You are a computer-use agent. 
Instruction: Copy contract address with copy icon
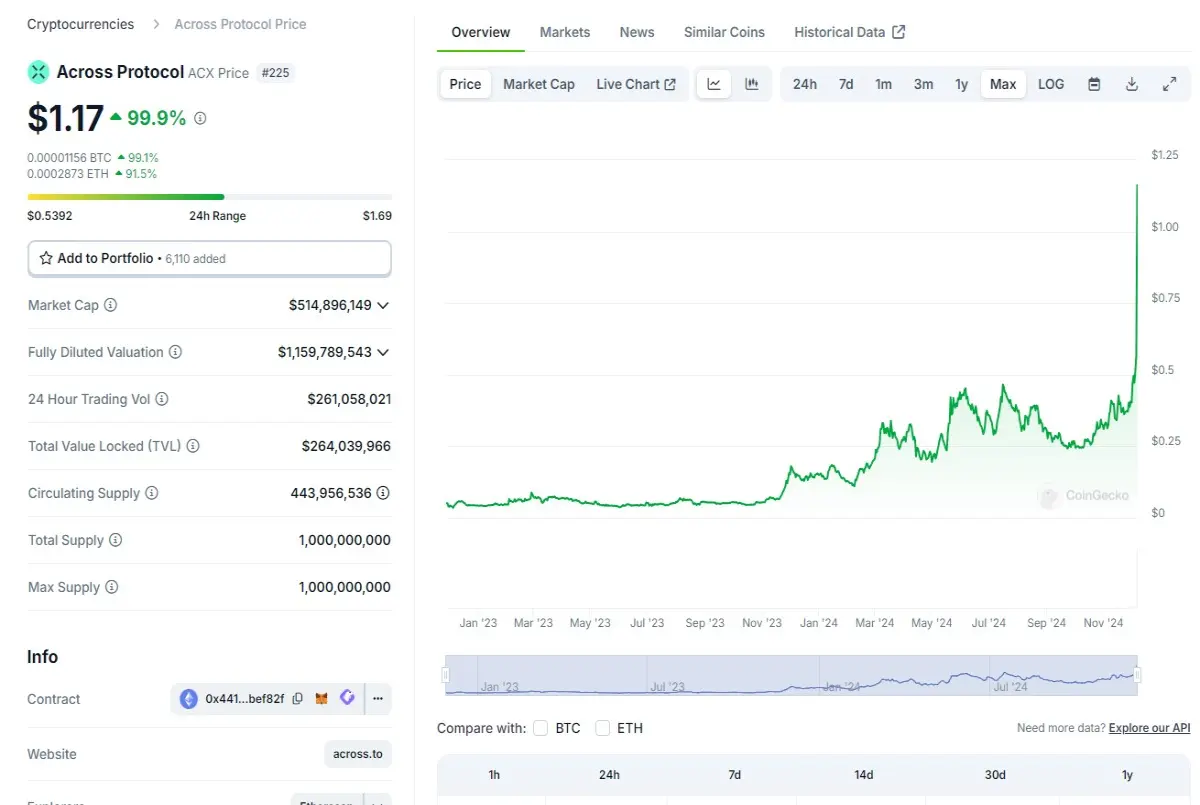click(x=298, y=699)
